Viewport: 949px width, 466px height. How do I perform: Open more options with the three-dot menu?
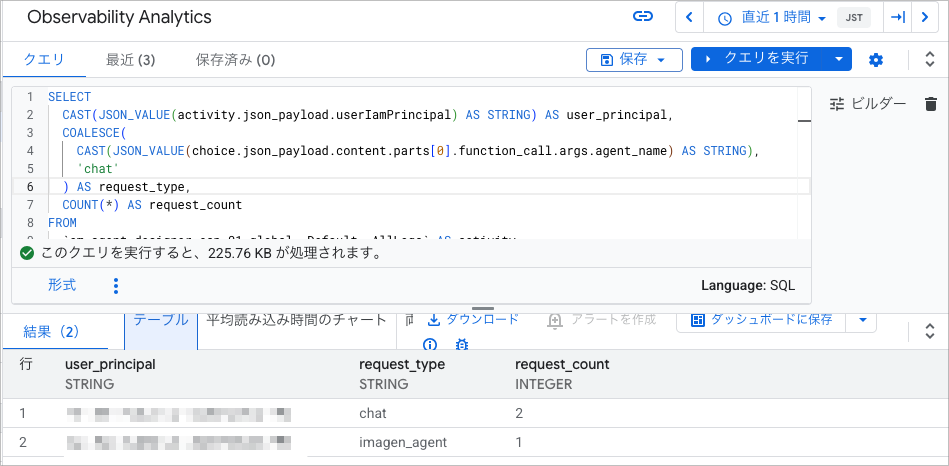tap(116, 286)
